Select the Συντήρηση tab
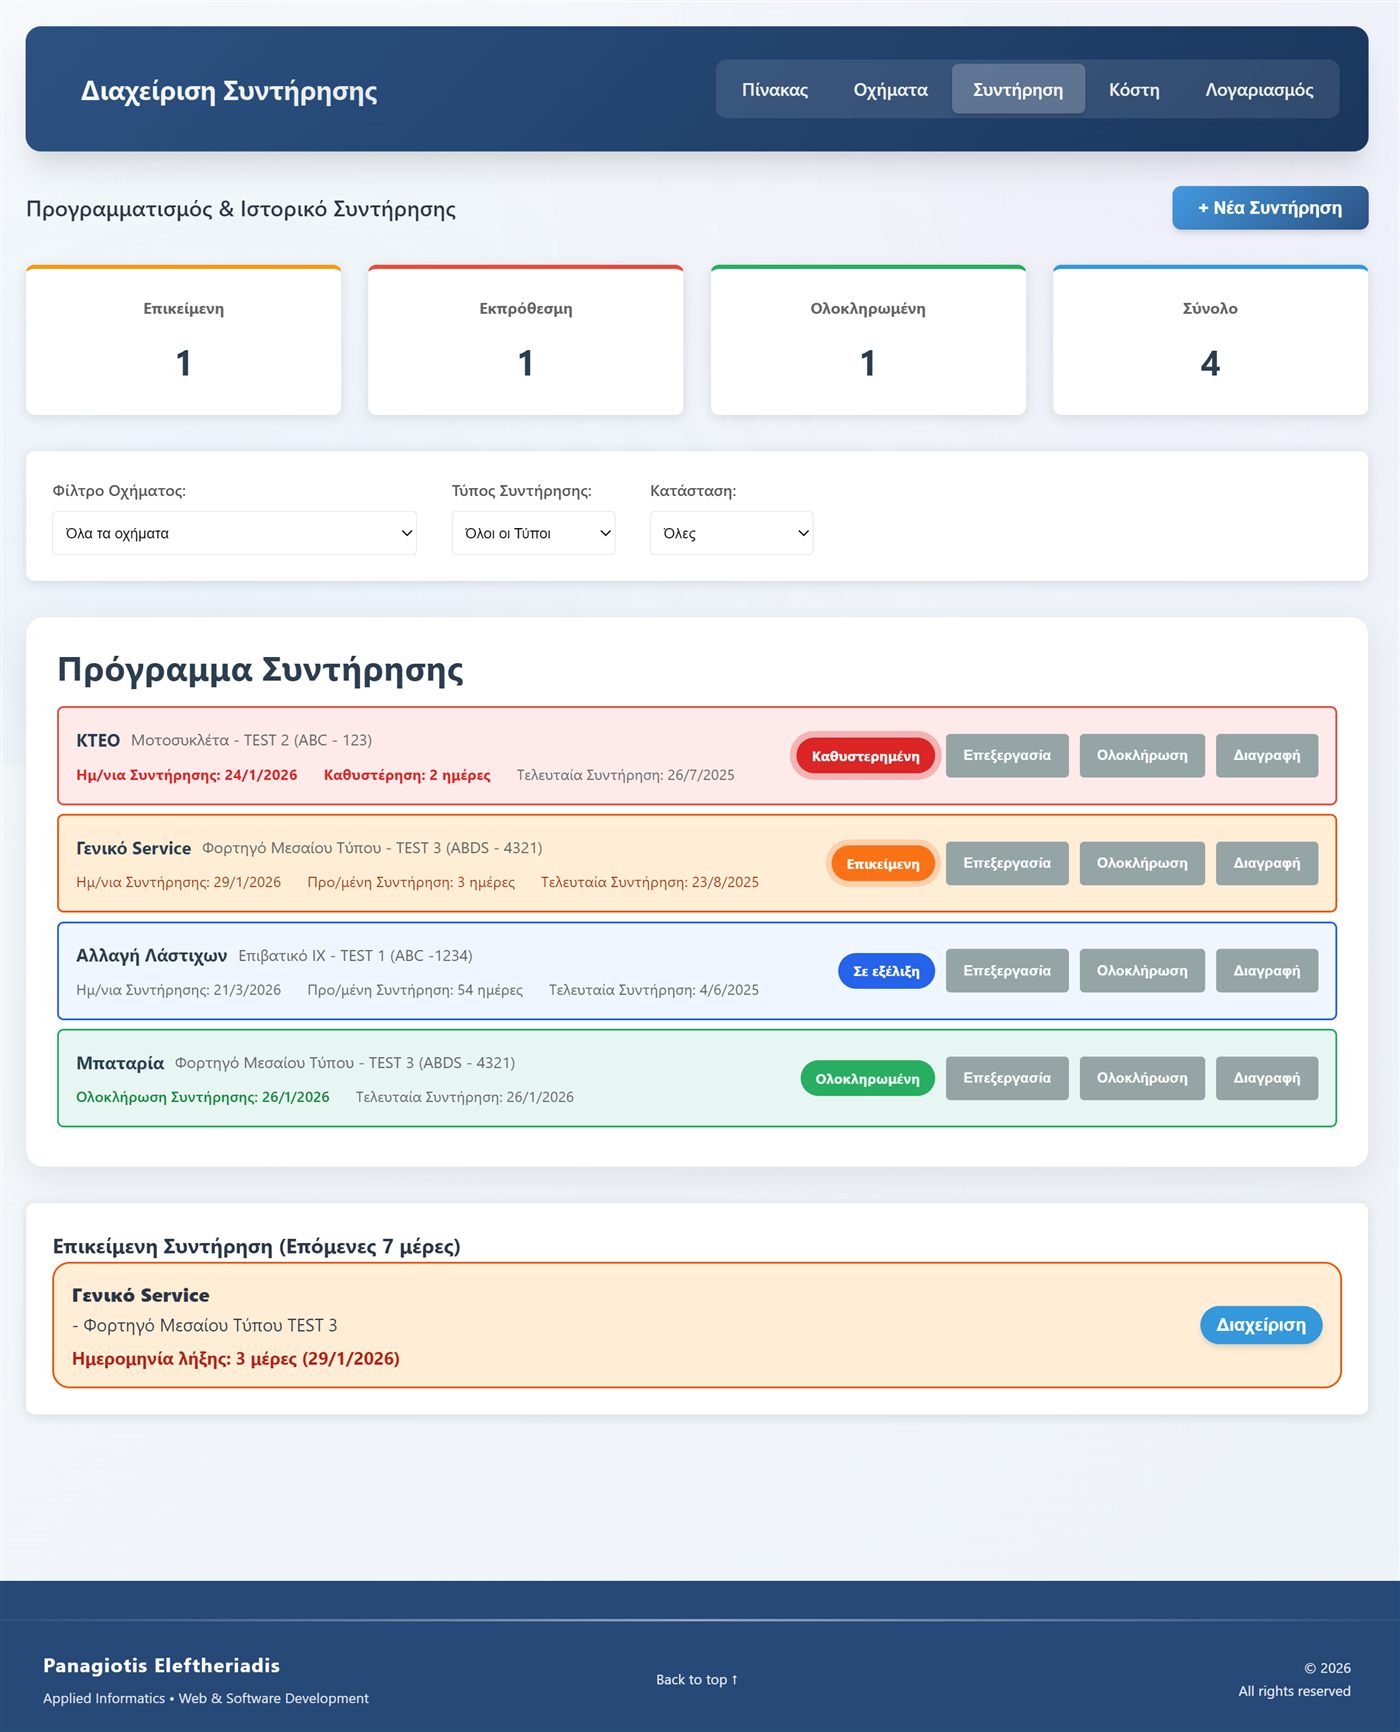This screenshot has width=1400, height=1732. point(1018,89)
